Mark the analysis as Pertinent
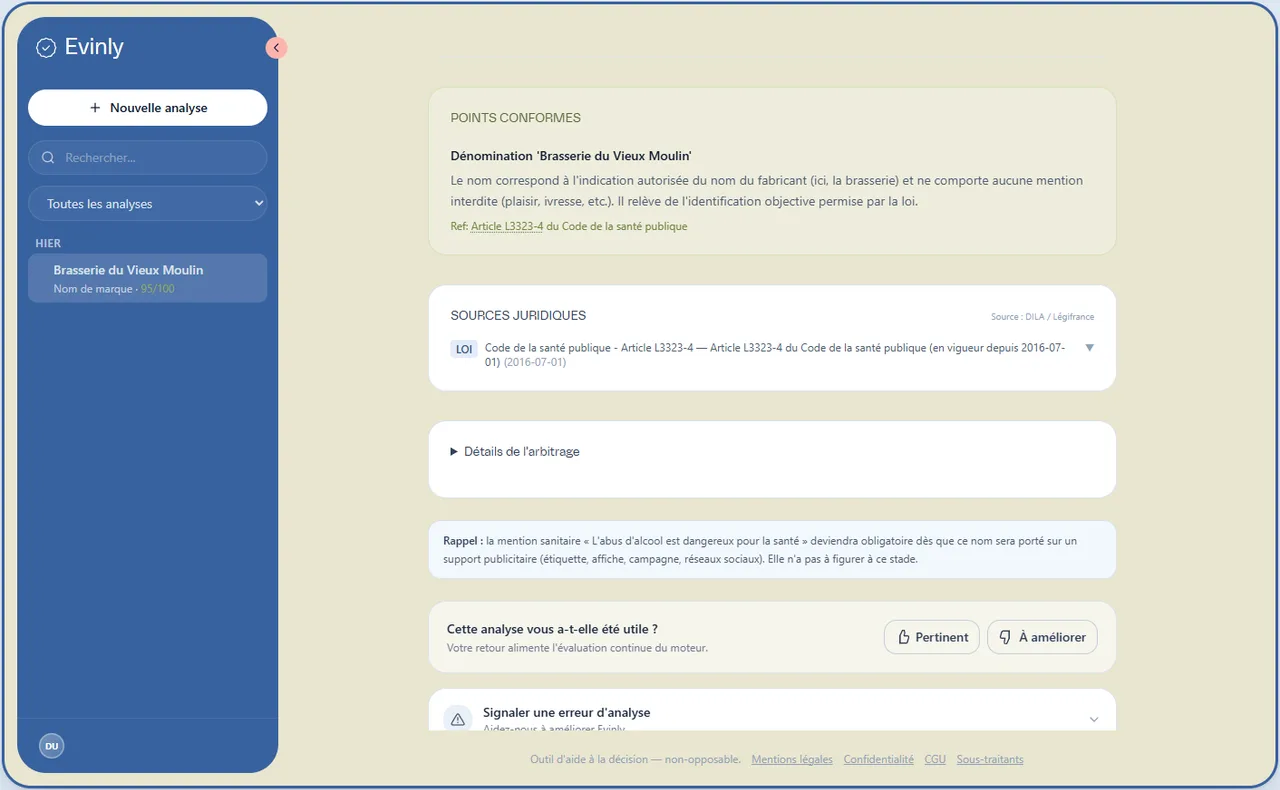 932,637
